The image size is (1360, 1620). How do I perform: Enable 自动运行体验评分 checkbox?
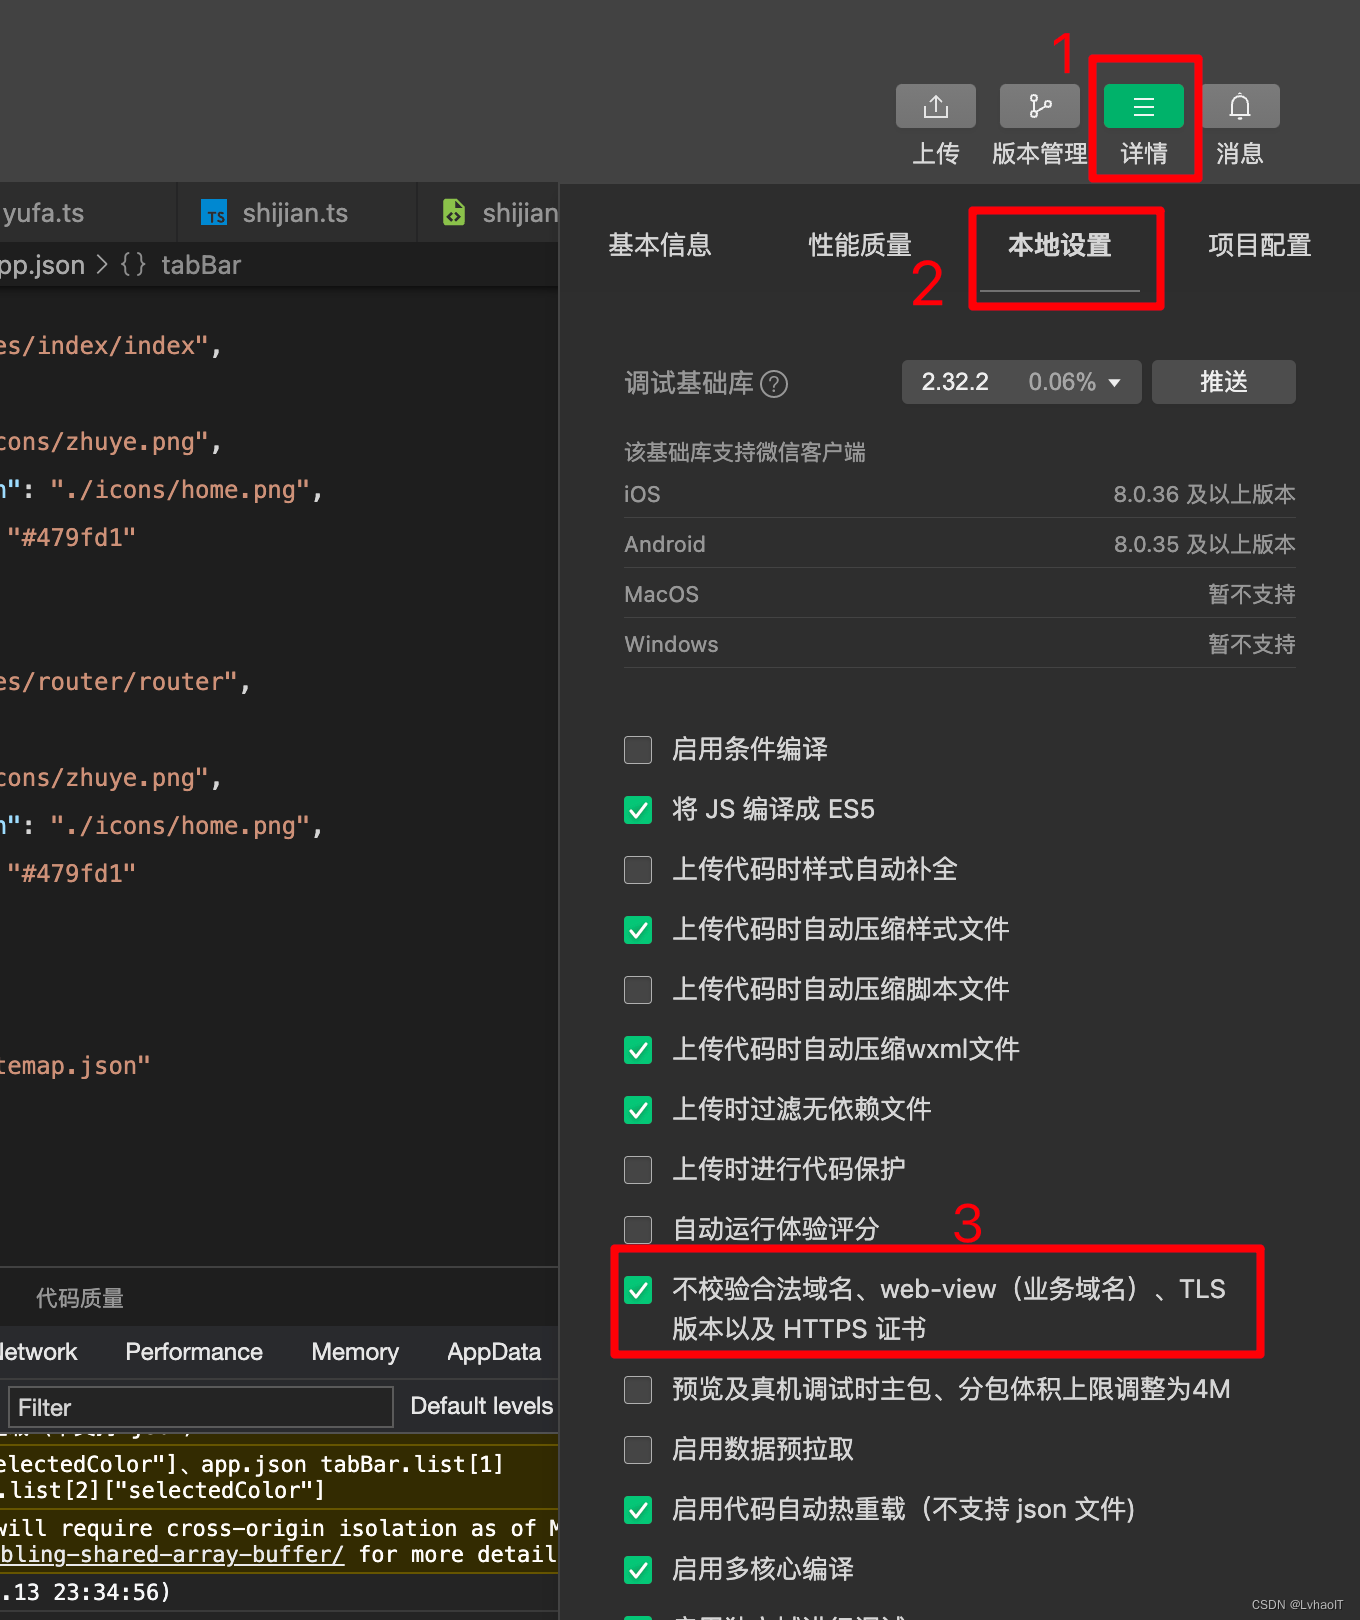[638, 1230]
